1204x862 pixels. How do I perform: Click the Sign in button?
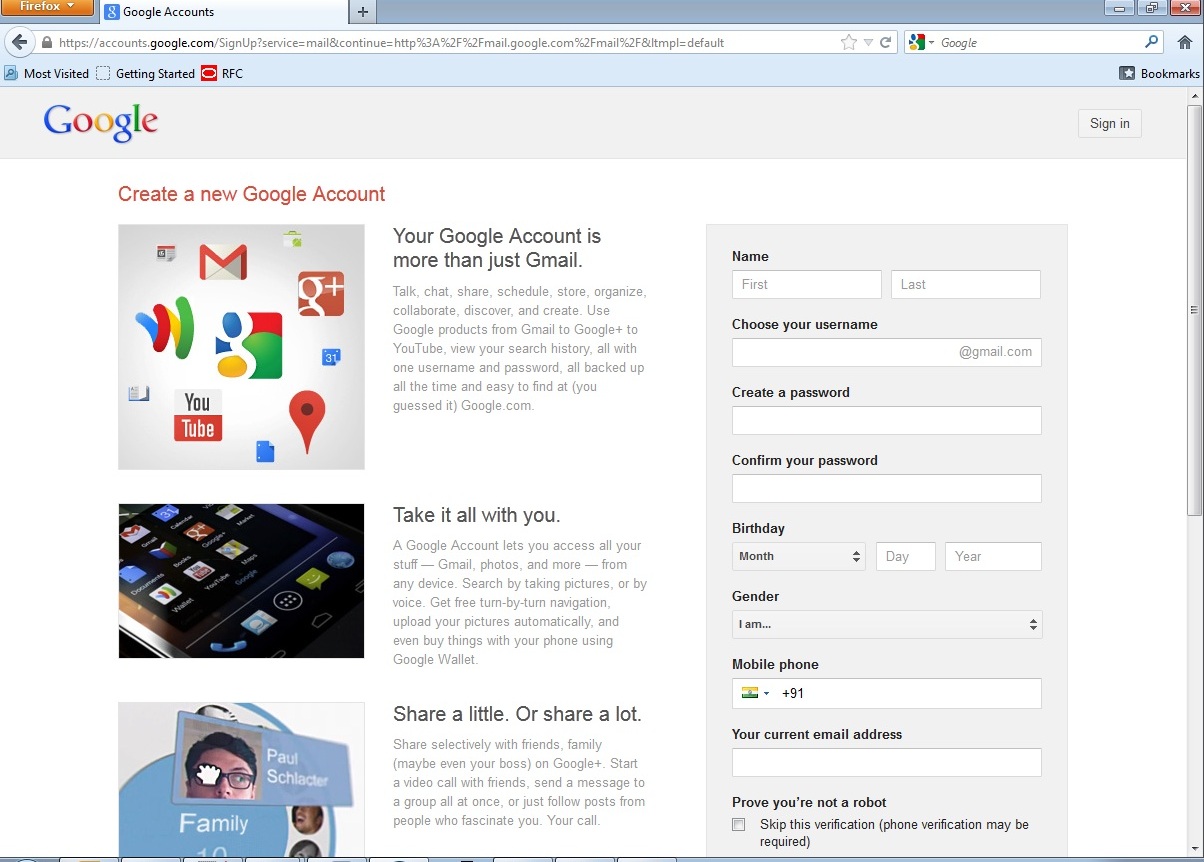click(1109, 123)
